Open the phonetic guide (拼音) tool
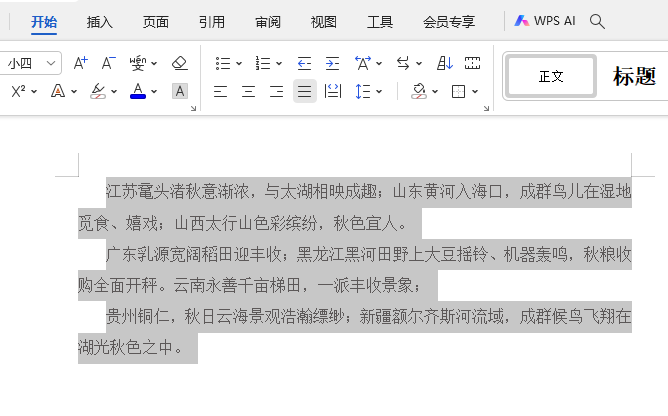This screenshot has width=668, height=416. (x=138, y=64)
